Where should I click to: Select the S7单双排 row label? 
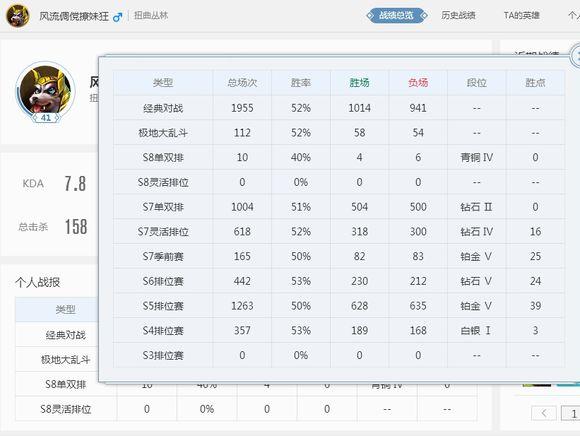(x=163, y=207)
